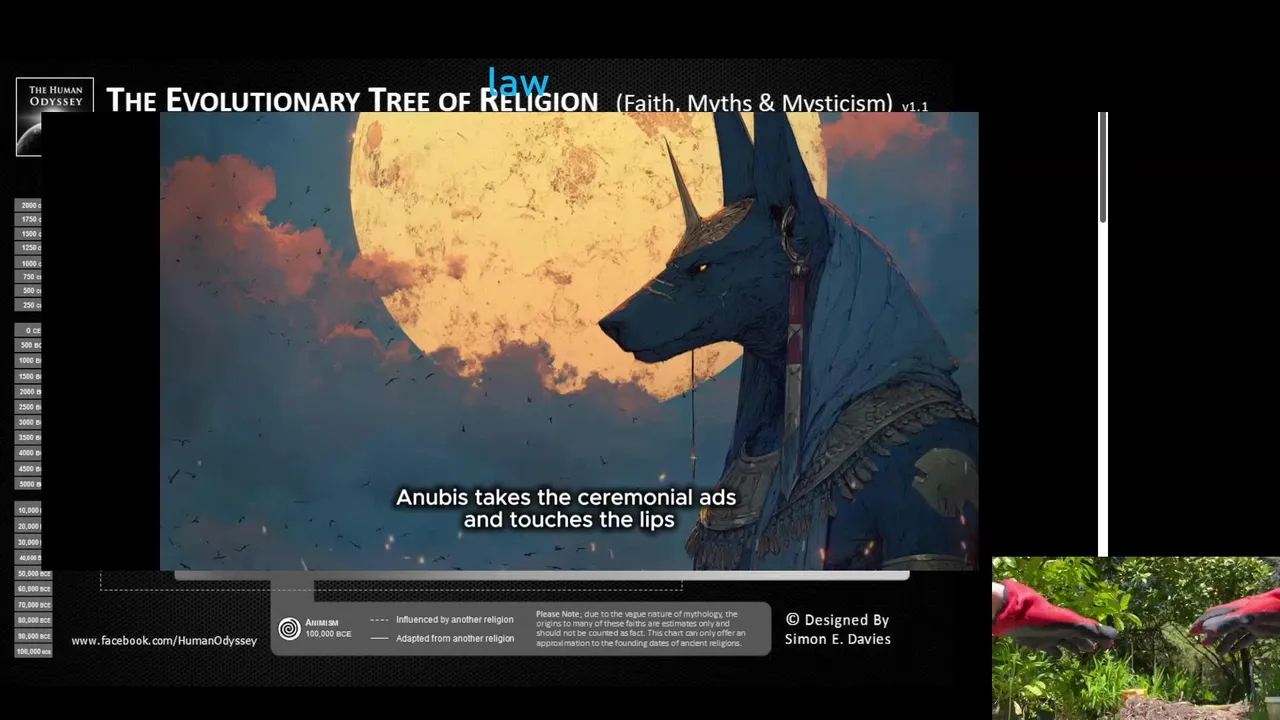Open the www.facebook.com/HumanOdyssey link
Screen dimensions: 1280x720
point(164,640)
